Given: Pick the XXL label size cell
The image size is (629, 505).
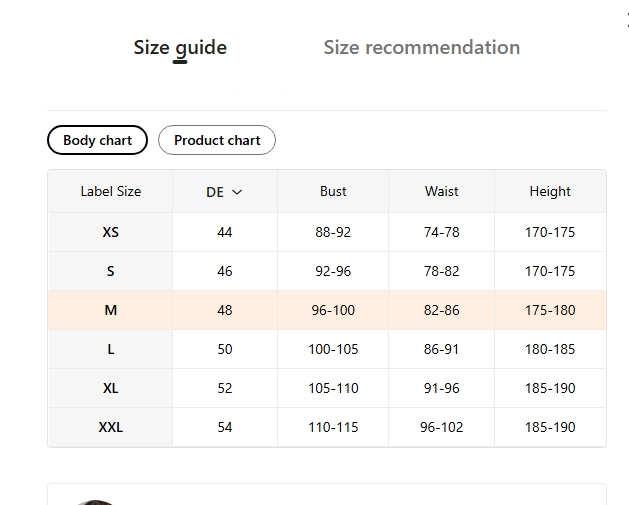Looking at the screenshot, I should point(110,427).
